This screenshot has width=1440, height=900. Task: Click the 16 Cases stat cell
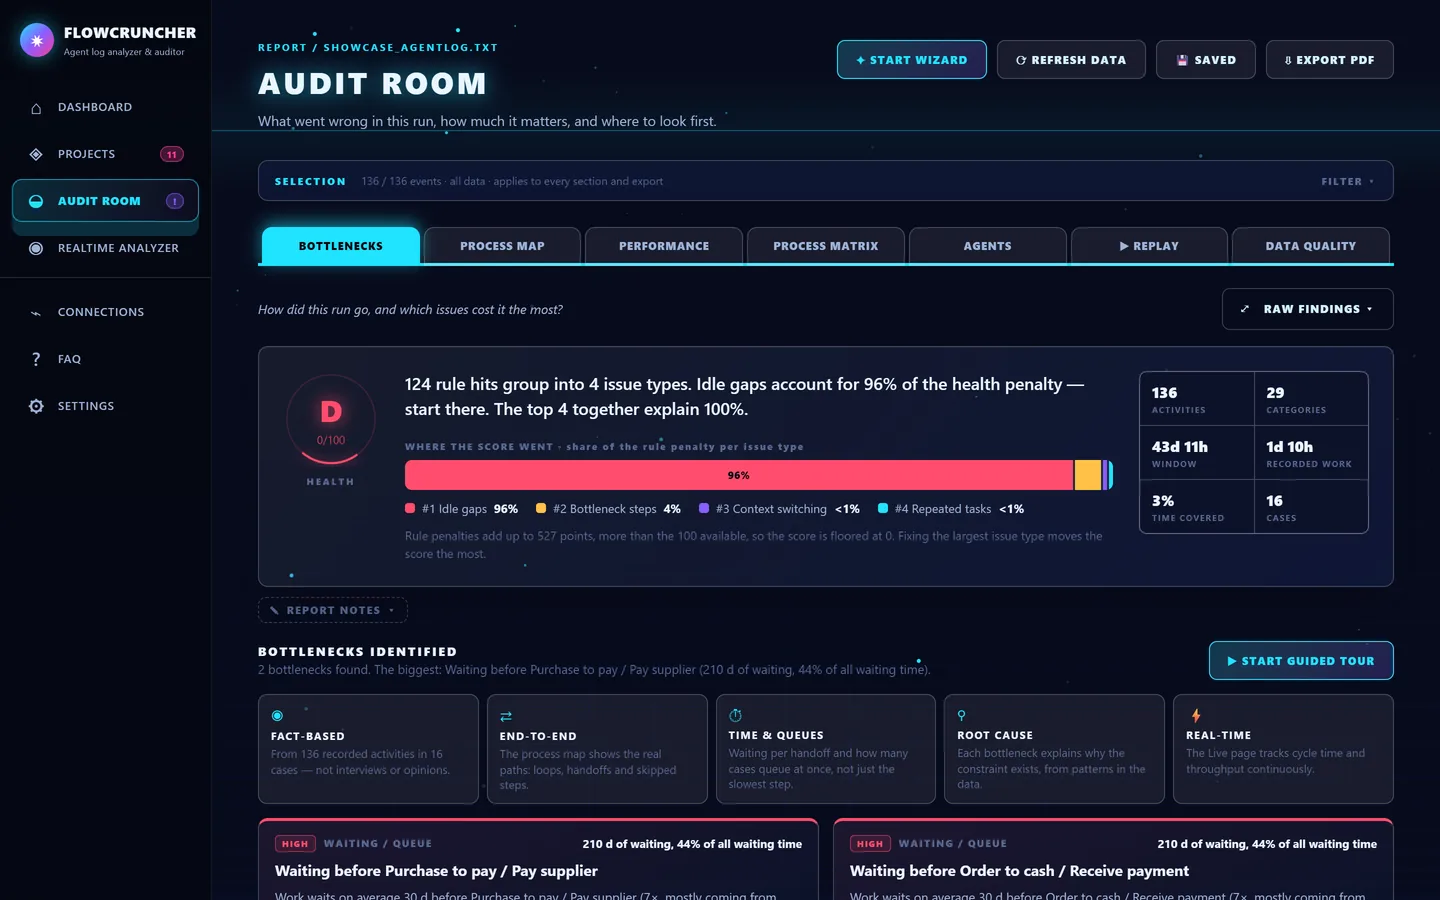tap(1311, 507)
